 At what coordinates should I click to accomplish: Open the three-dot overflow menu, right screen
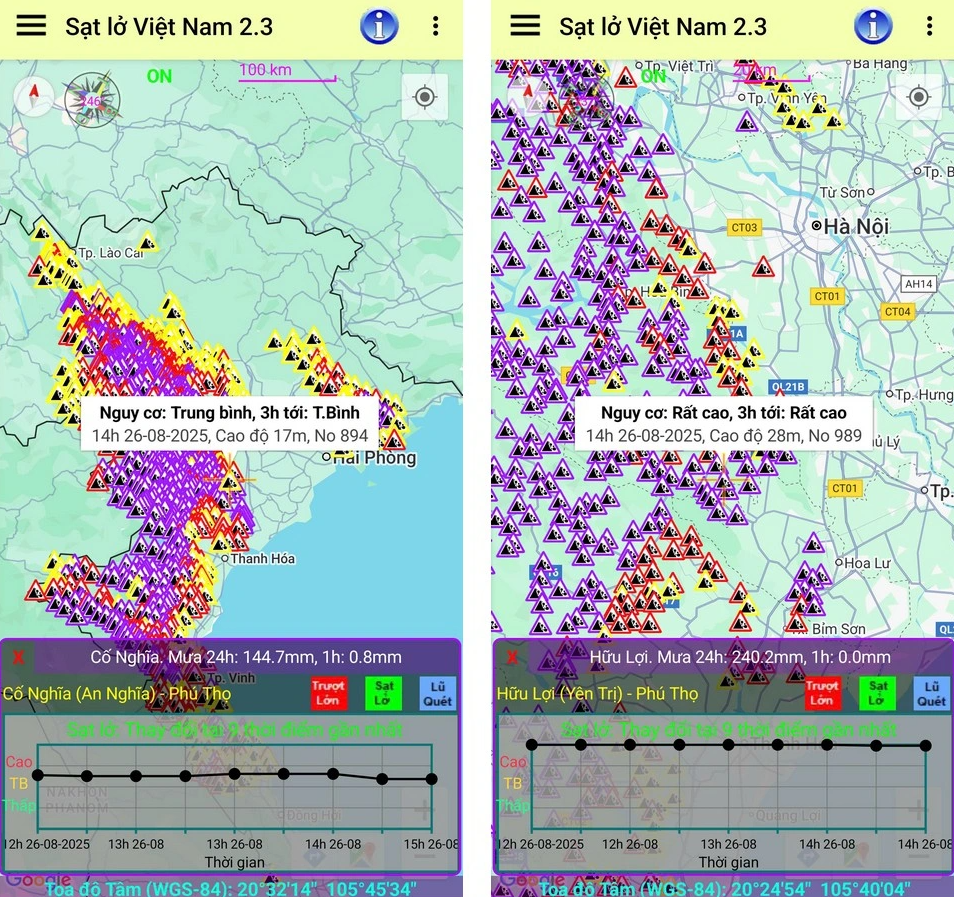pyautogui.click(x=930, y=26)
